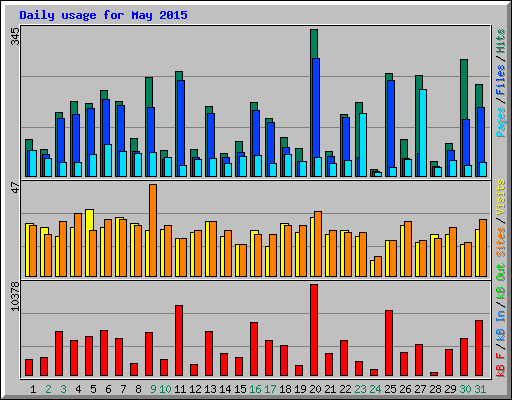
Task: Click the cyan Pages bar for day 23
Action: [x=363, y=145]
